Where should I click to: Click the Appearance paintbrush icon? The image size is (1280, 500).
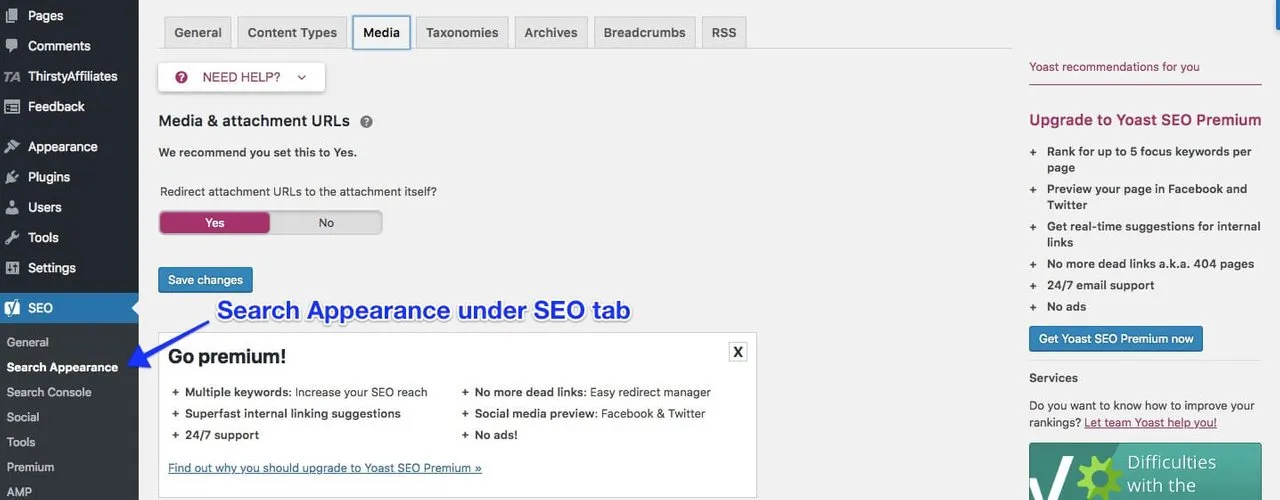12,147
